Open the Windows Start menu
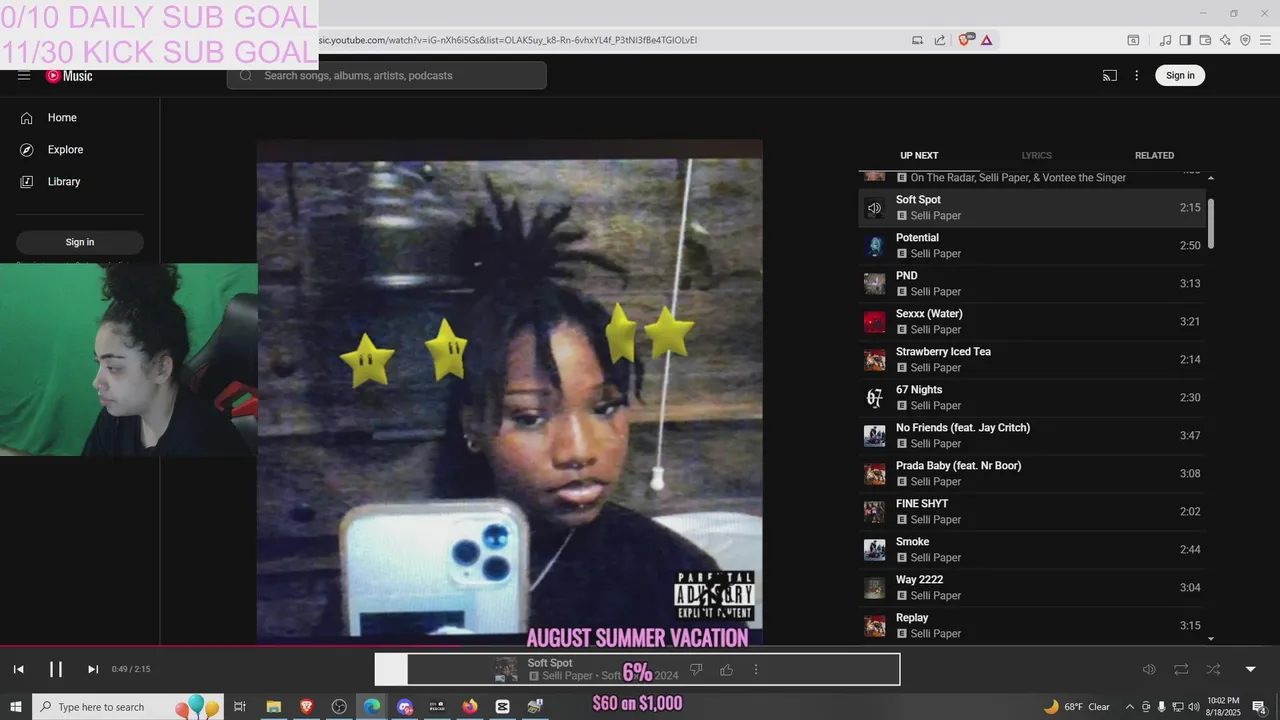The width and height of the screenshot is (1280, 720). pos(16,707)
